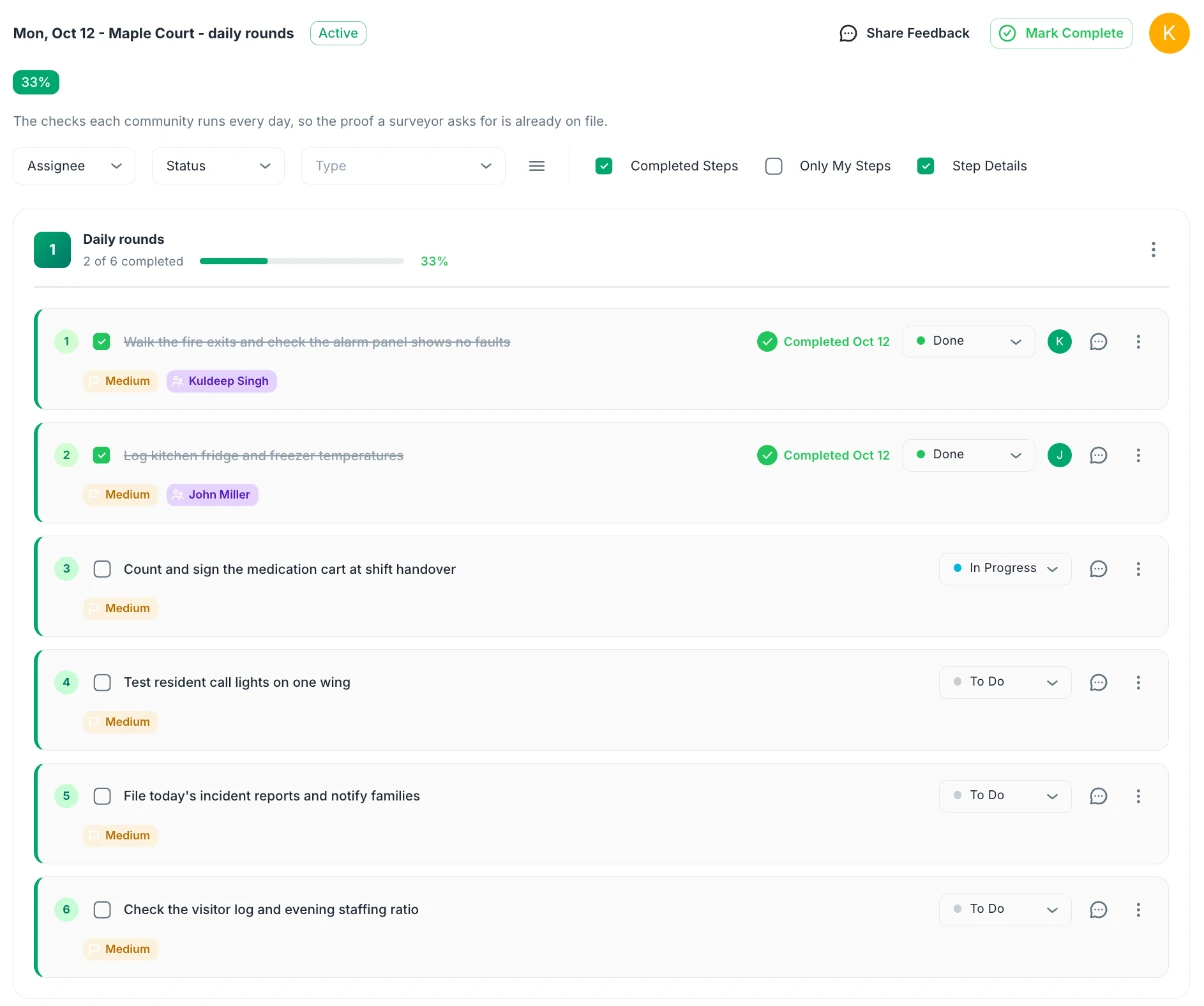Viewport: 1204px width, 1006px height.
Task: Open more options for visitor log step
Action: click(x=1138, y=910)
